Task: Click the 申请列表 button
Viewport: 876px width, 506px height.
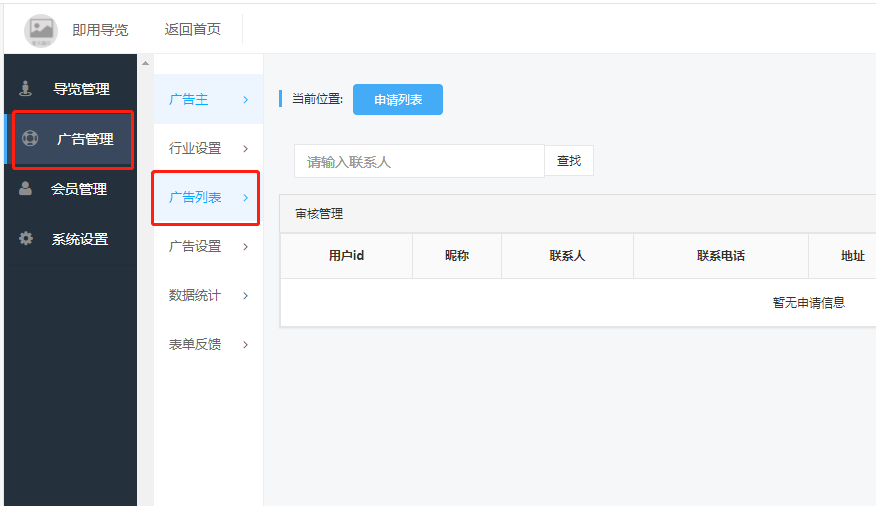Action: (x=398, y=99)
